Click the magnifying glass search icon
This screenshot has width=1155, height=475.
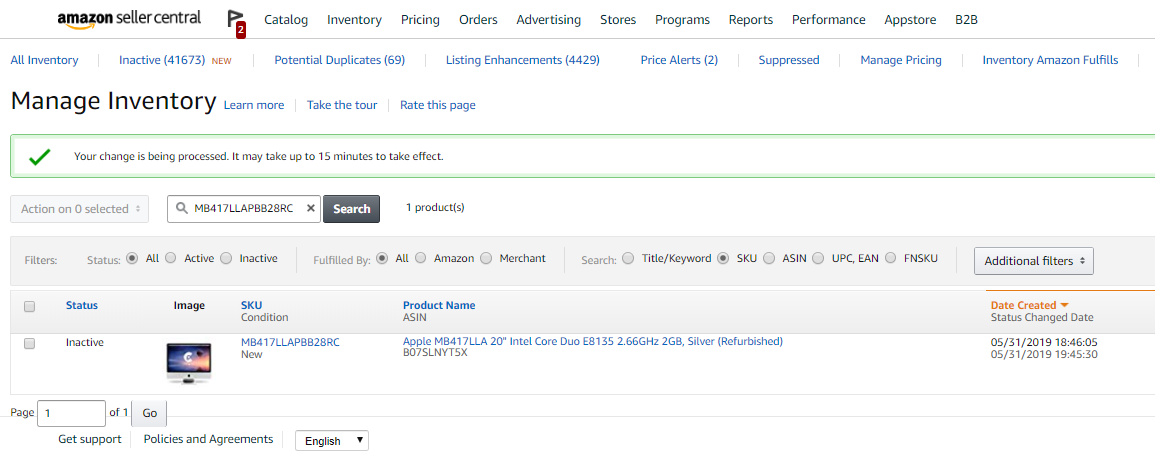(181, 208)
